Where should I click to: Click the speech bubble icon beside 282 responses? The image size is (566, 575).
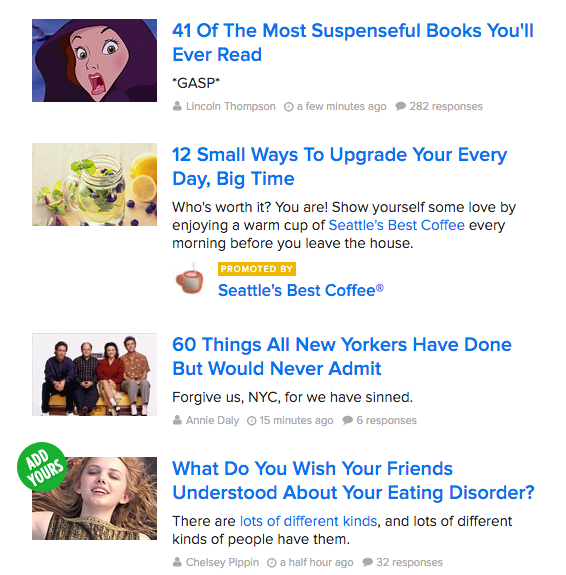click(400, 106)
